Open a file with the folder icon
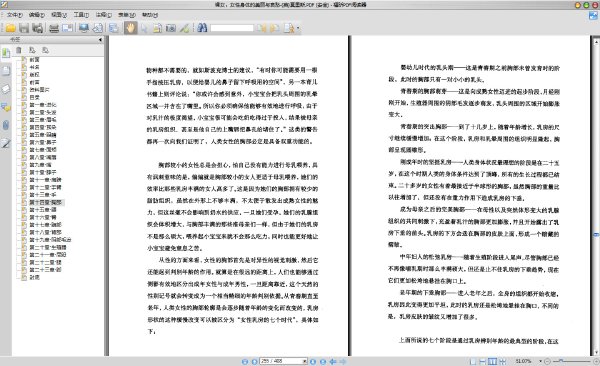This screenshot has width=600, height=366. click(x=10, y=28)
